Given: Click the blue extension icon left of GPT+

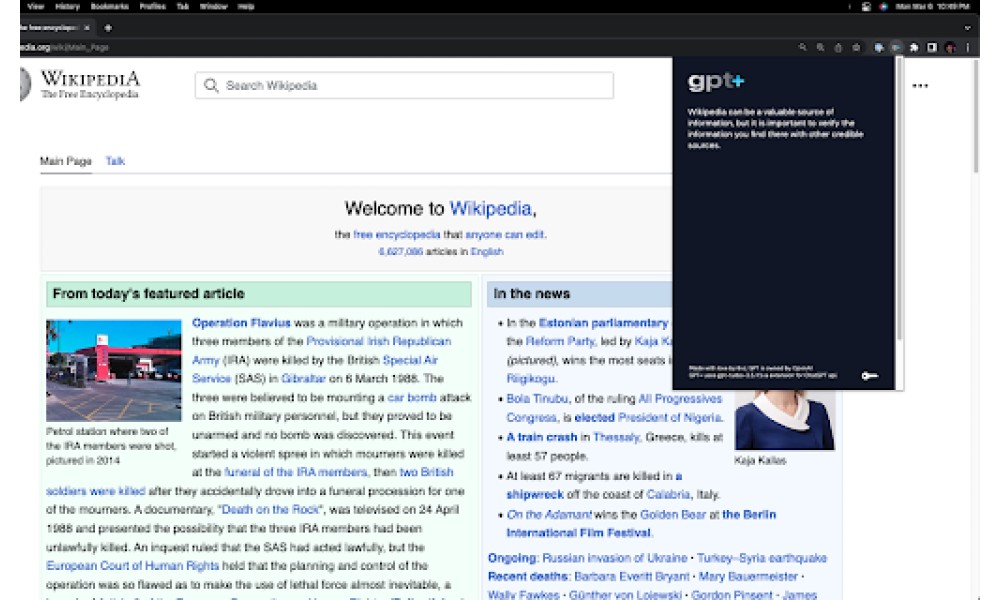Looking at the screenshot, I should tap(878, 47).
